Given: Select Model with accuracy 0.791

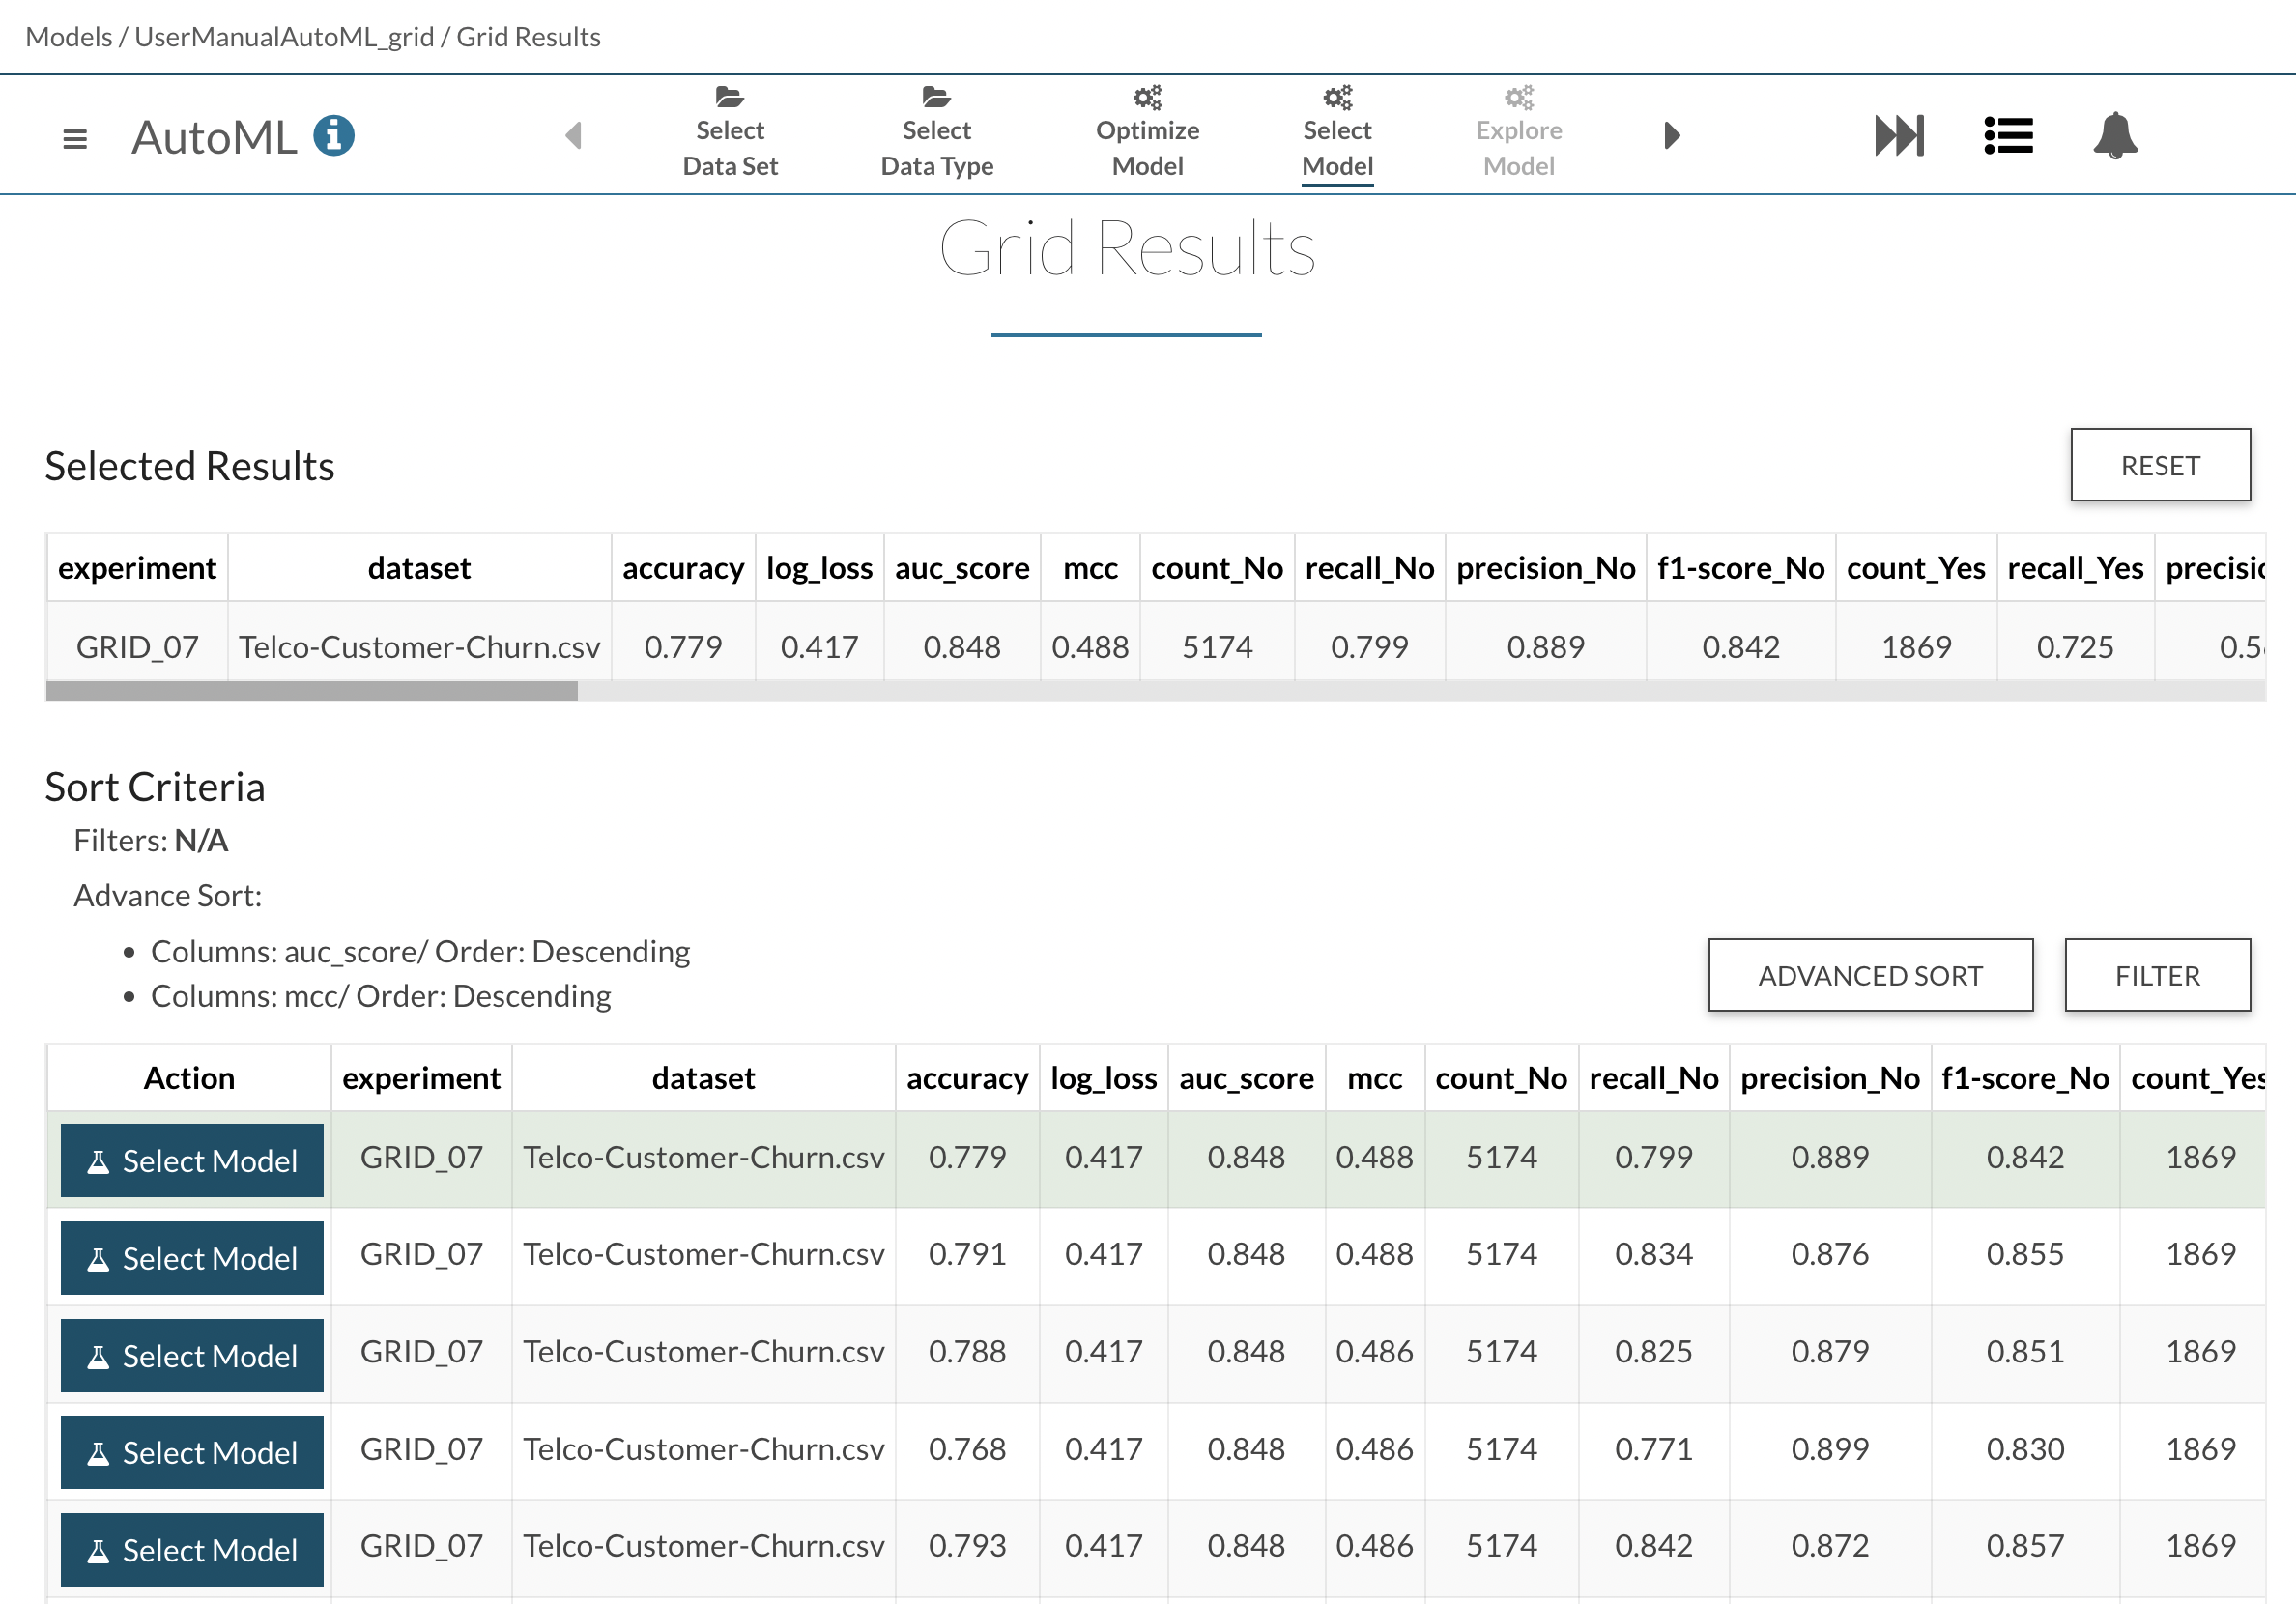Looking at the screenshot, I should [x=192, y=1258].
